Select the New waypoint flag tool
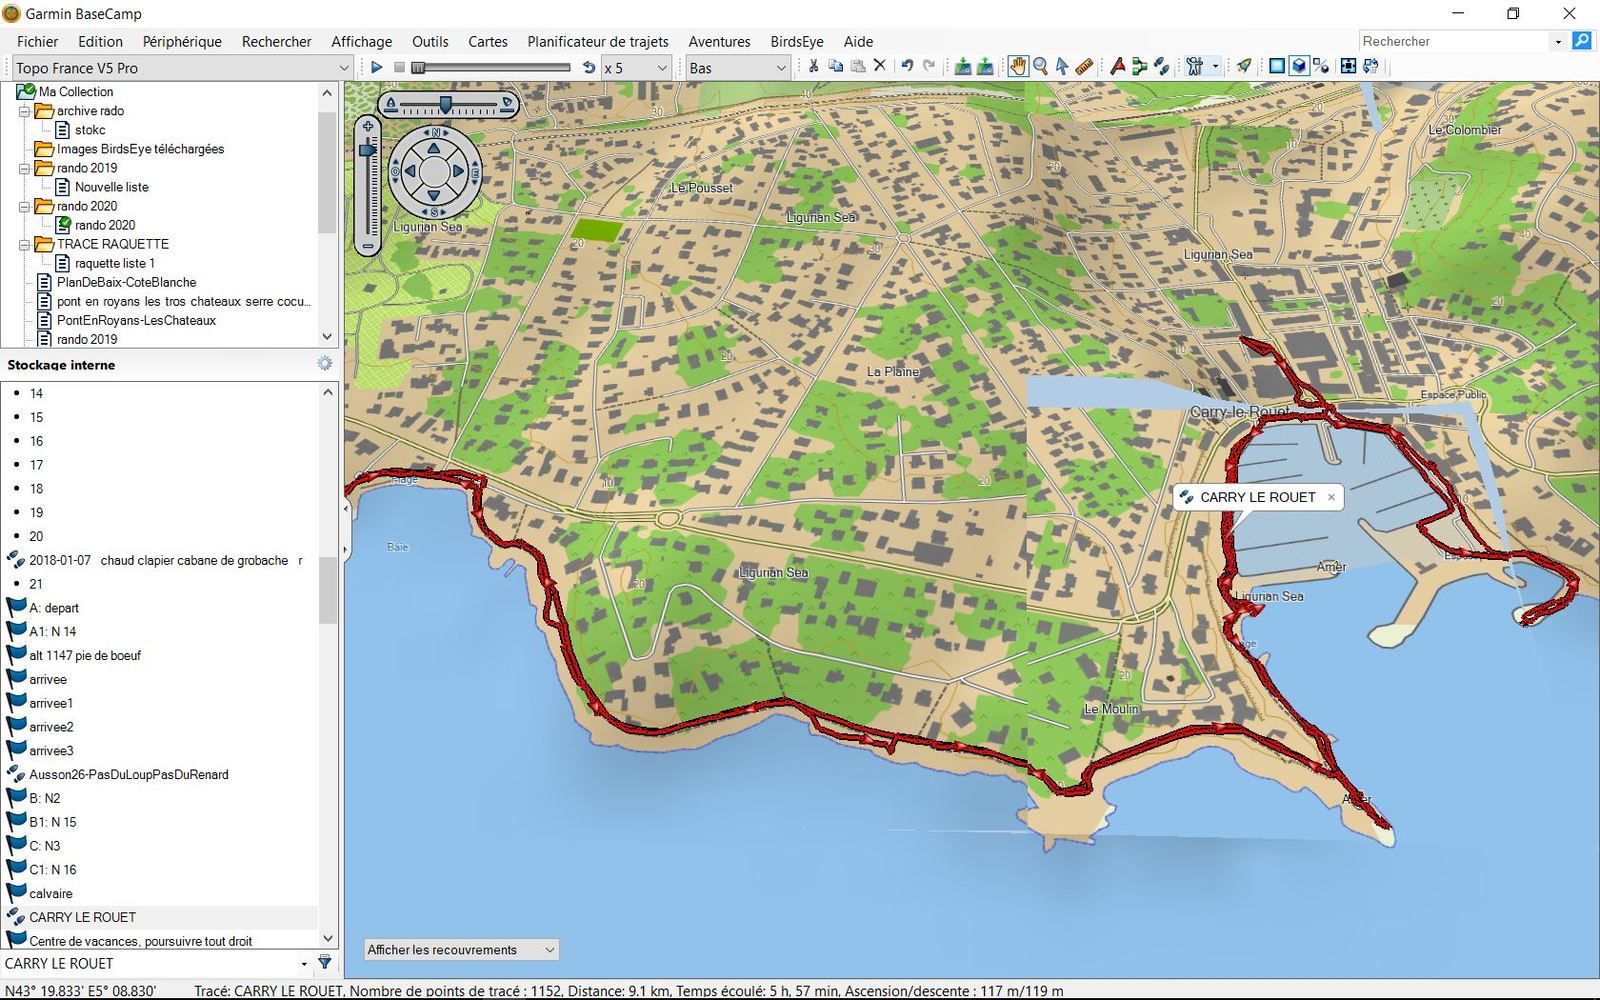 point(1117,66)
